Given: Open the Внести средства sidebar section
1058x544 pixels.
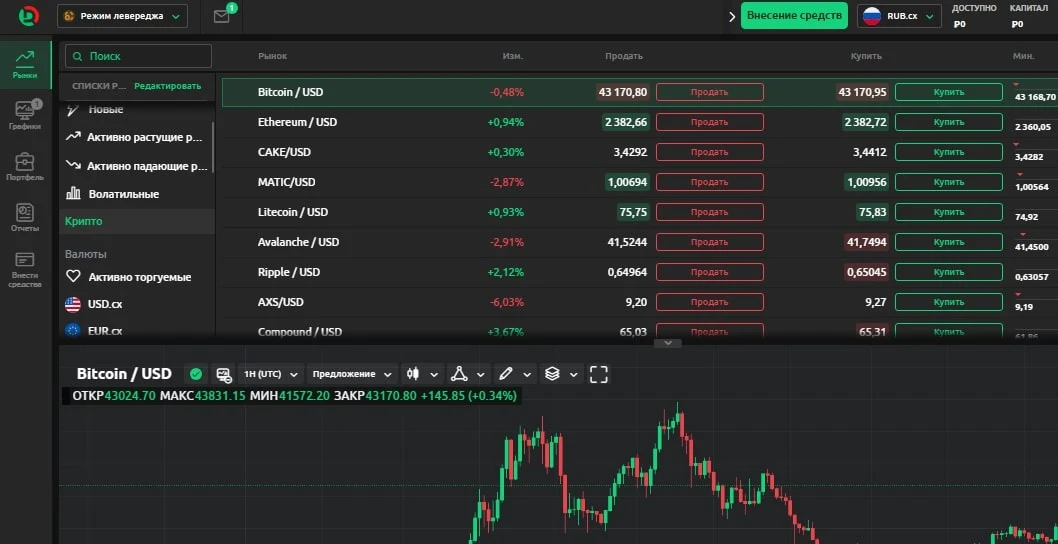Looking at the screenshot, I should click(x=25, y=269).
